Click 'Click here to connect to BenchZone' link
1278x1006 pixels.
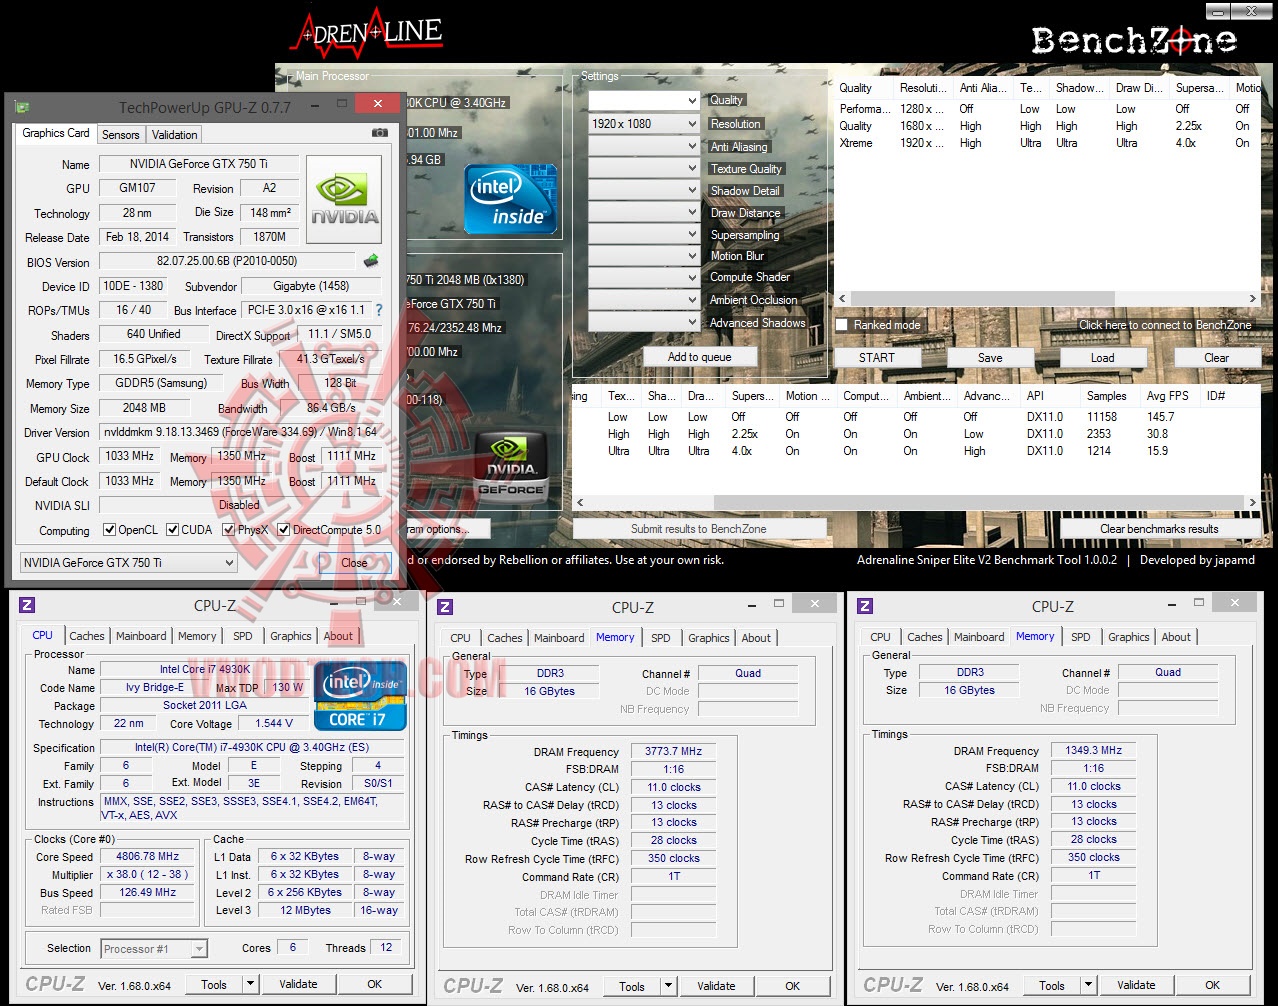[x=1165, y=325]
